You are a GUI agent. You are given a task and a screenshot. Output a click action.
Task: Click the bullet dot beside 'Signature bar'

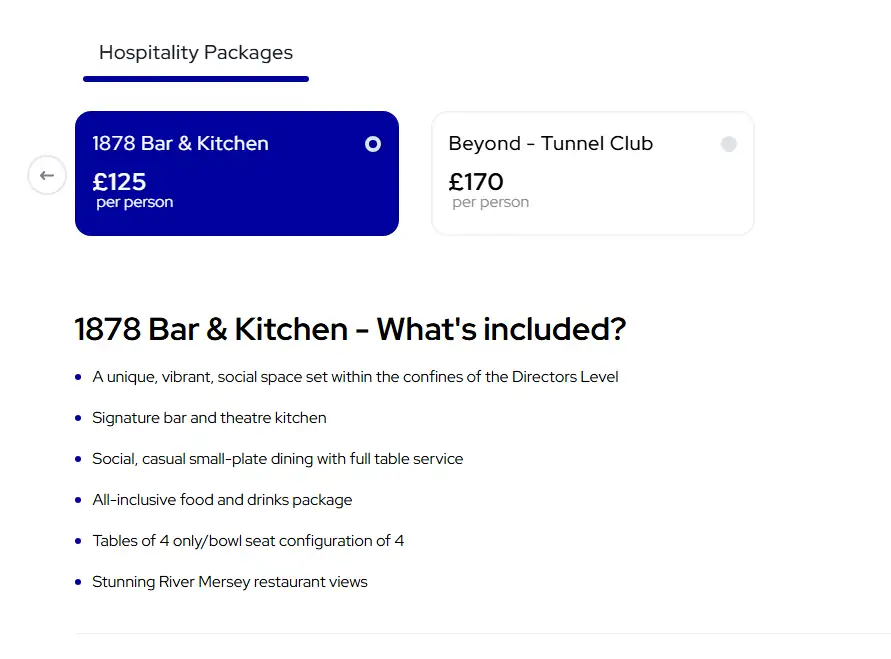78,418
